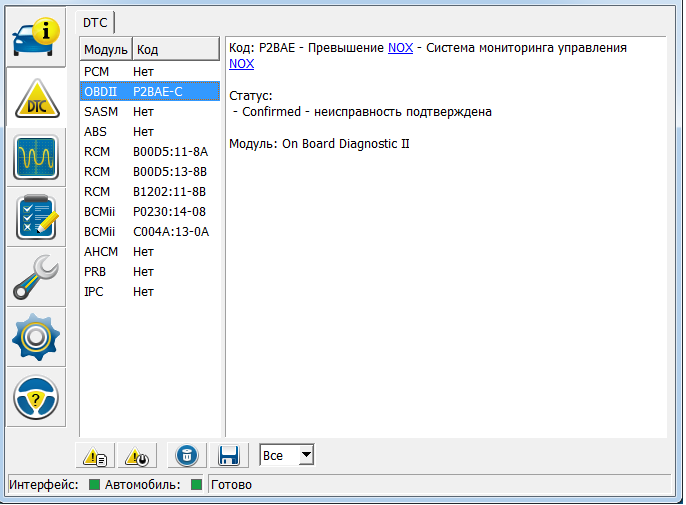Select the DTC warning triangle sidebar icon
686x505 pixels.
coord(37,98)
